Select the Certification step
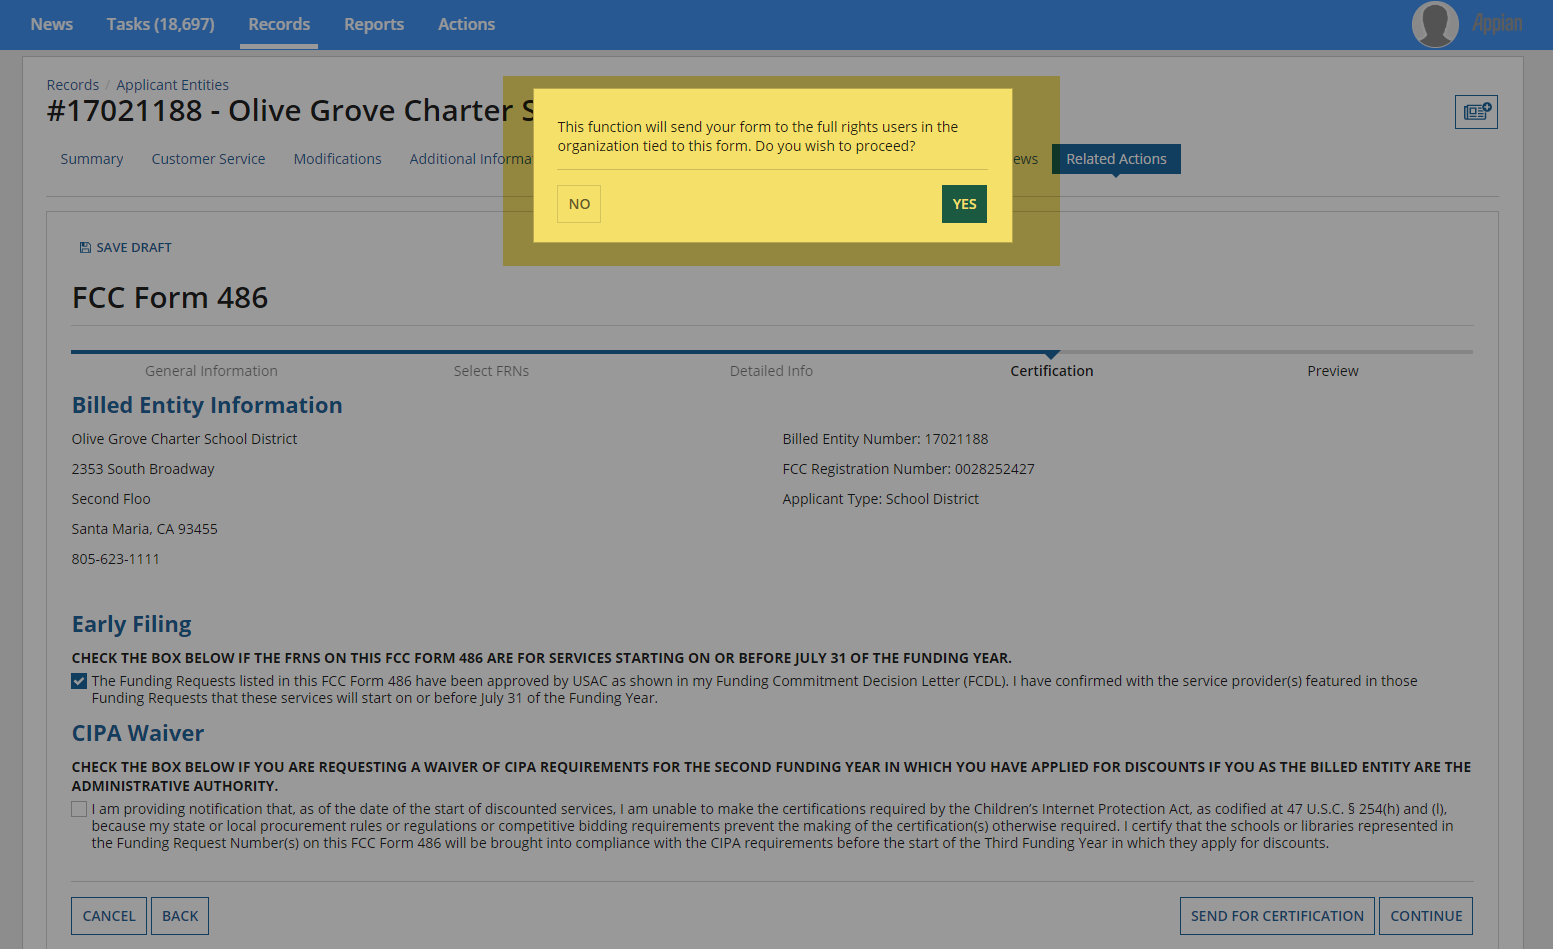The image size is (1553, 949). click(1052, 371)
